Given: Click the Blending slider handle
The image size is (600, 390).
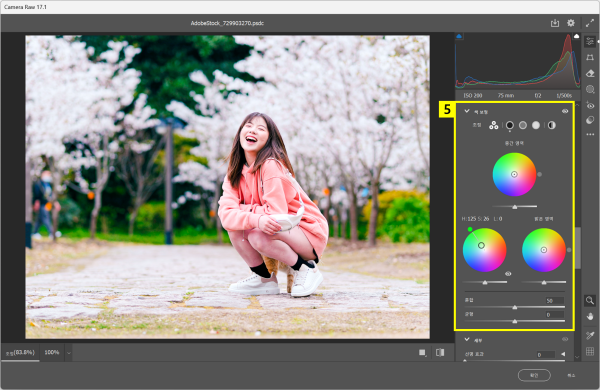Looking at the screenshot, I should (x=515, y=307).
